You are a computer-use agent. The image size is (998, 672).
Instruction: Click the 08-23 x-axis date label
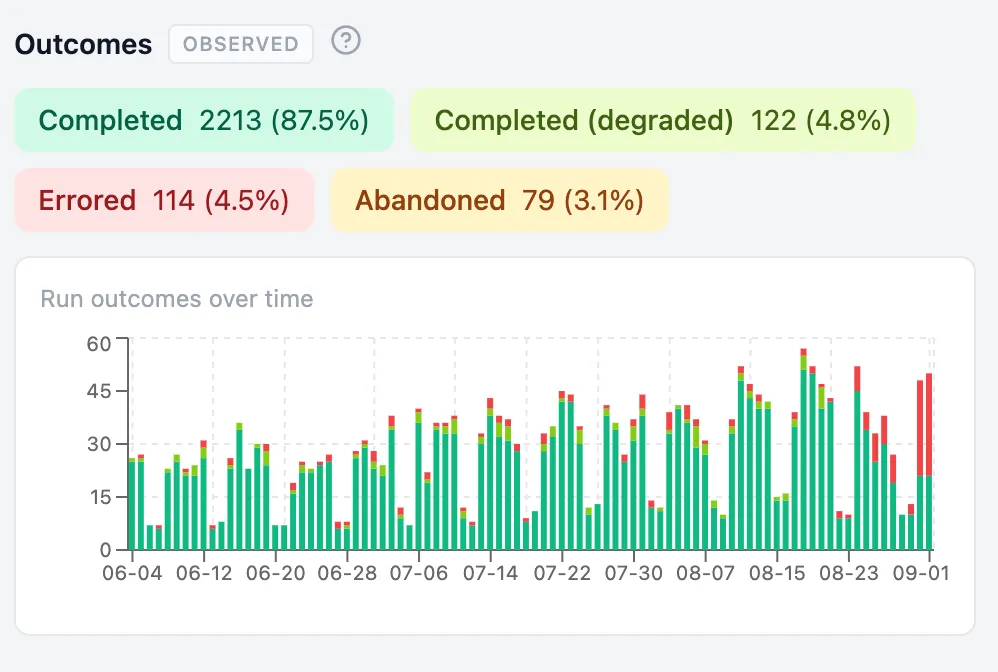849,573
